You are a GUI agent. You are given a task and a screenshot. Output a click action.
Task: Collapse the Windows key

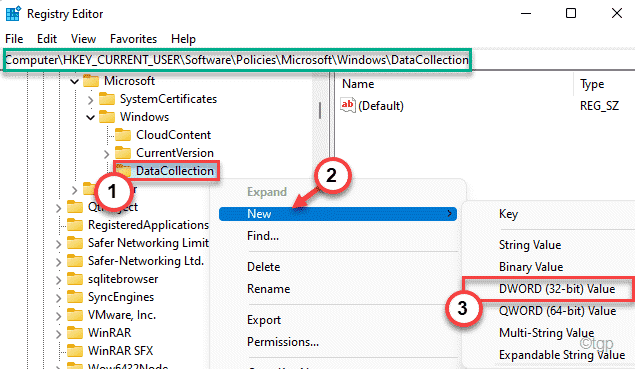point(90,117)
